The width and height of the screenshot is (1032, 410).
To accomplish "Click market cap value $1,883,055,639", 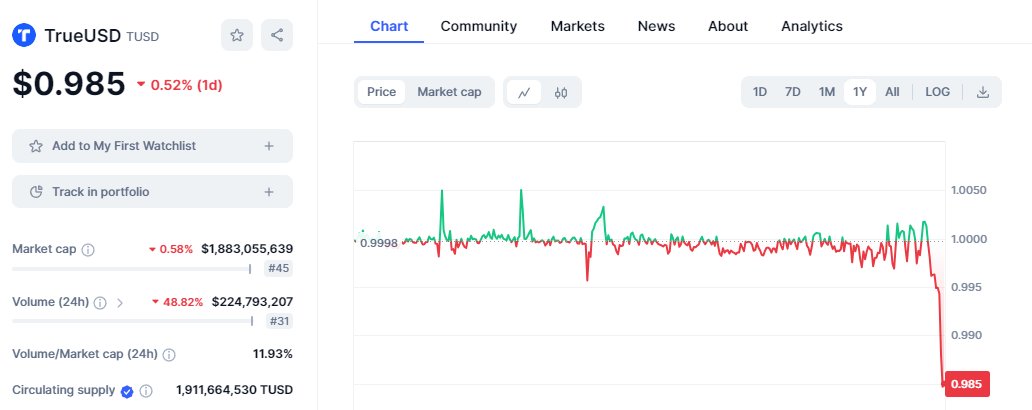I will [x=247, y=249].
